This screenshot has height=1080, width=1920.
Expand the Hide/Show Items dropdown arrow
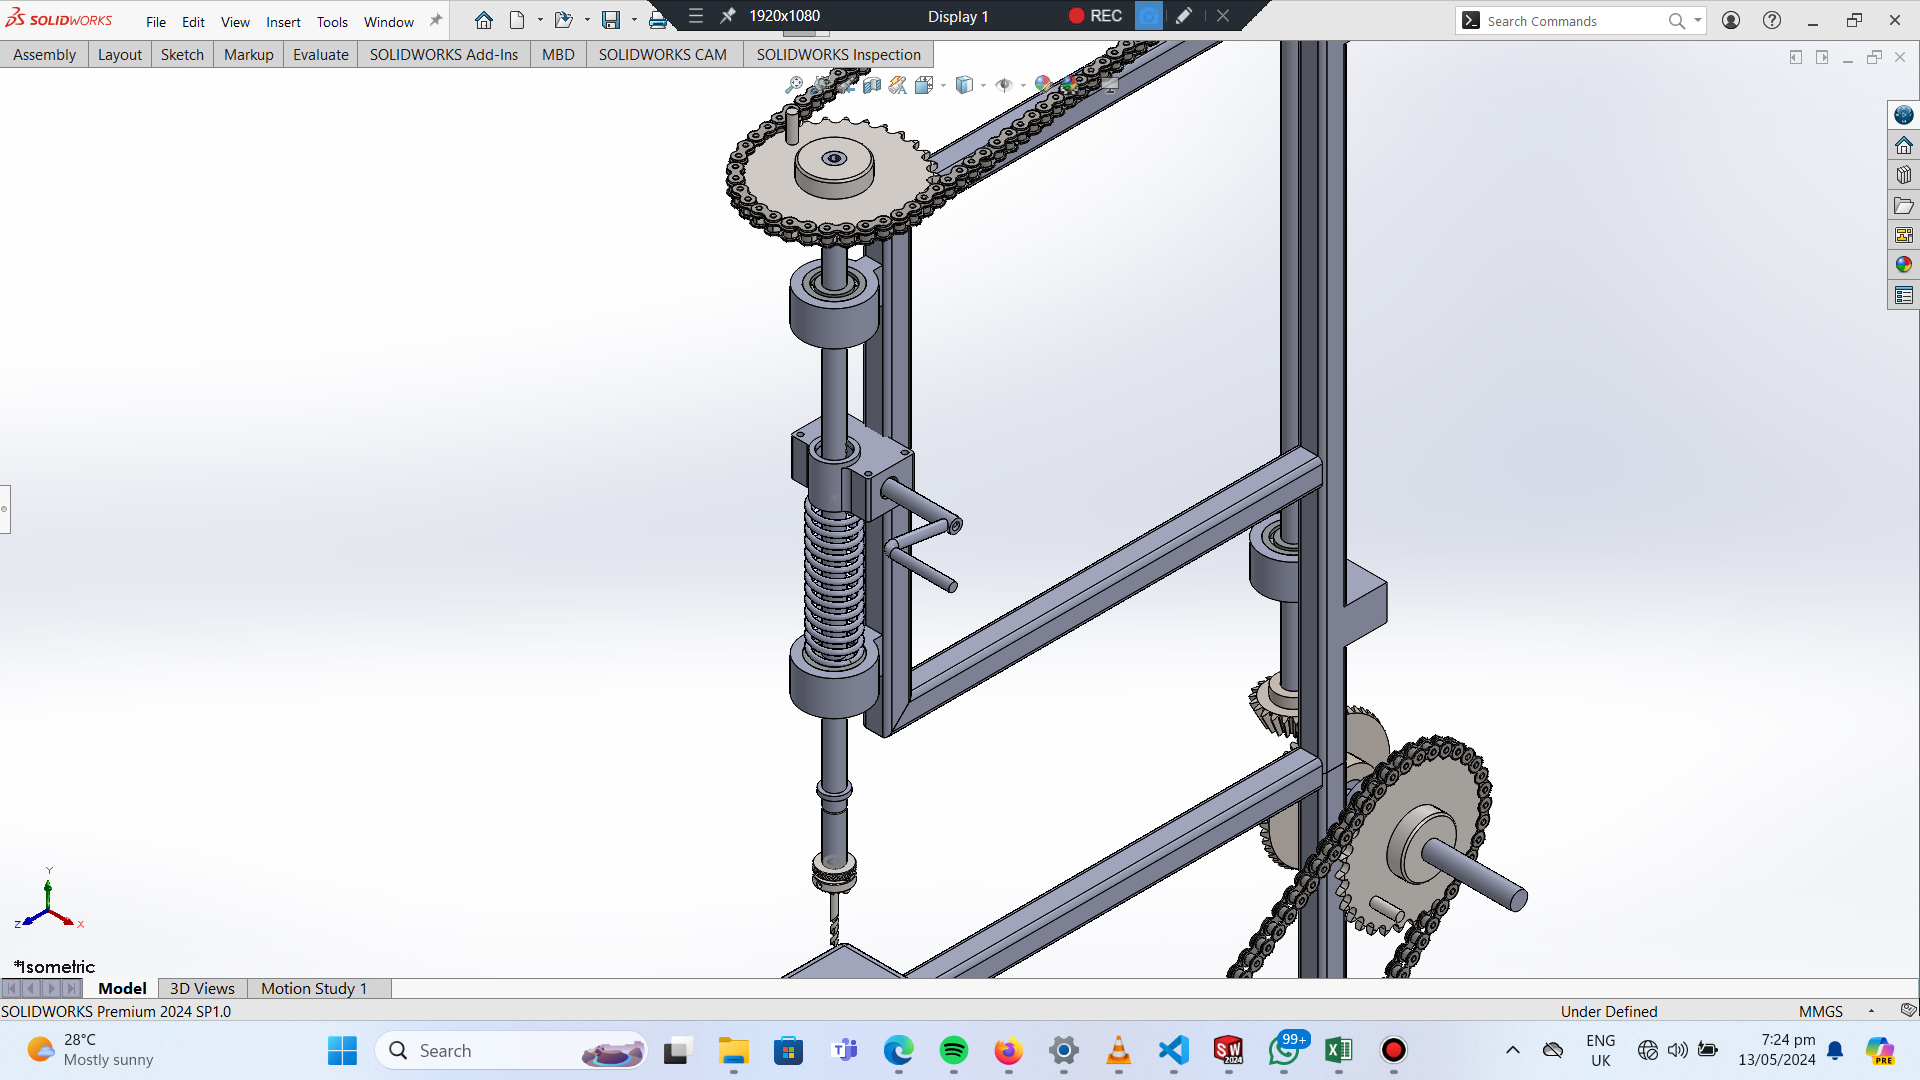1023,86
